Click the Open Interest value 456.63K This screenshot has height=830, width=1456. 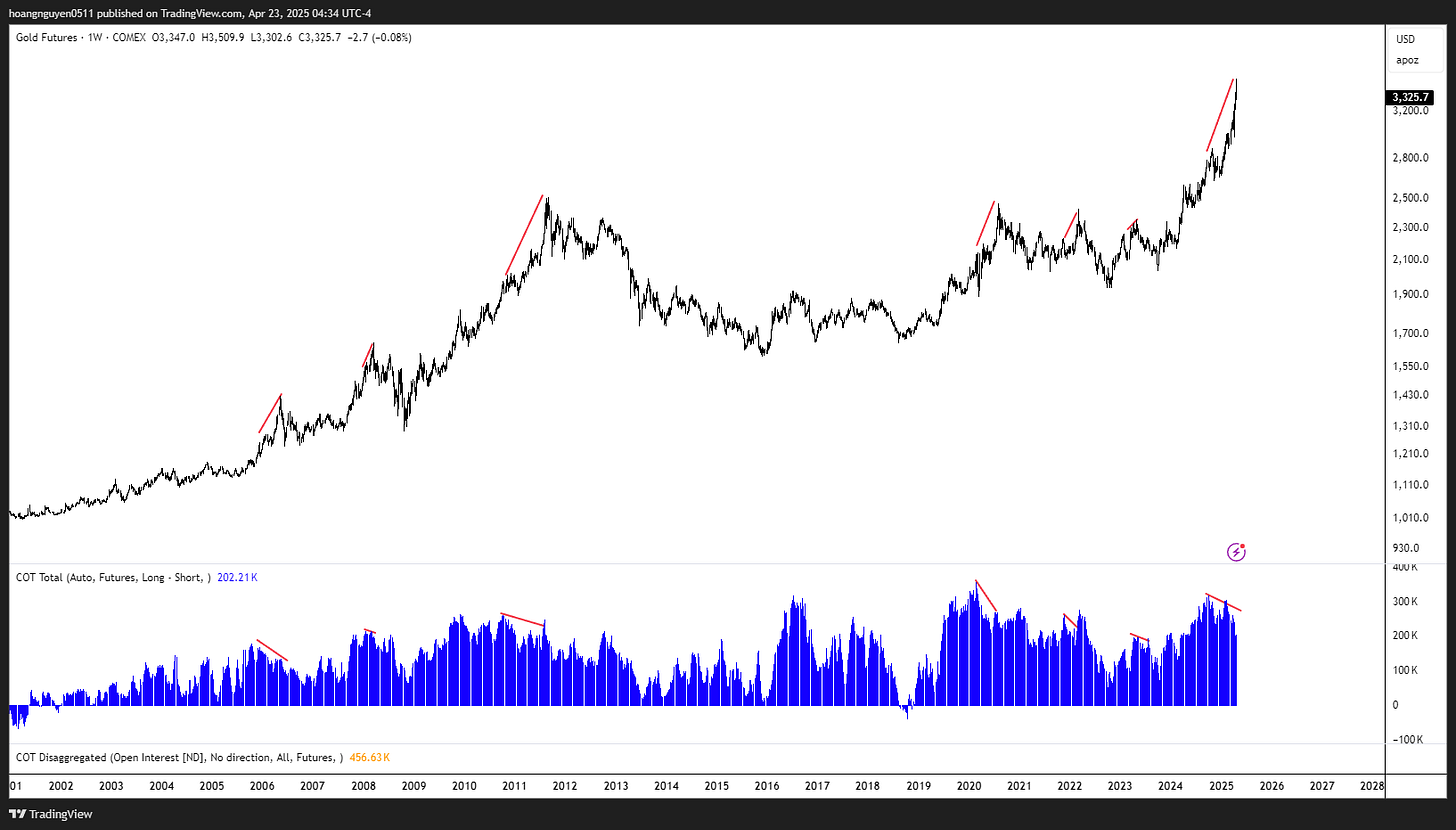click(x=369, y=757)
